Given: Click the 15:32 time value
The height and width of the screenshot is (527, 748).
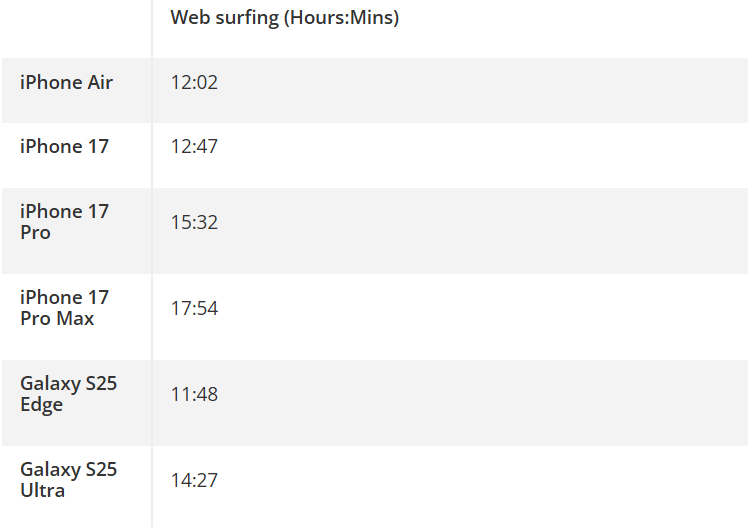Looking at the screenshot, I should 194,222.
